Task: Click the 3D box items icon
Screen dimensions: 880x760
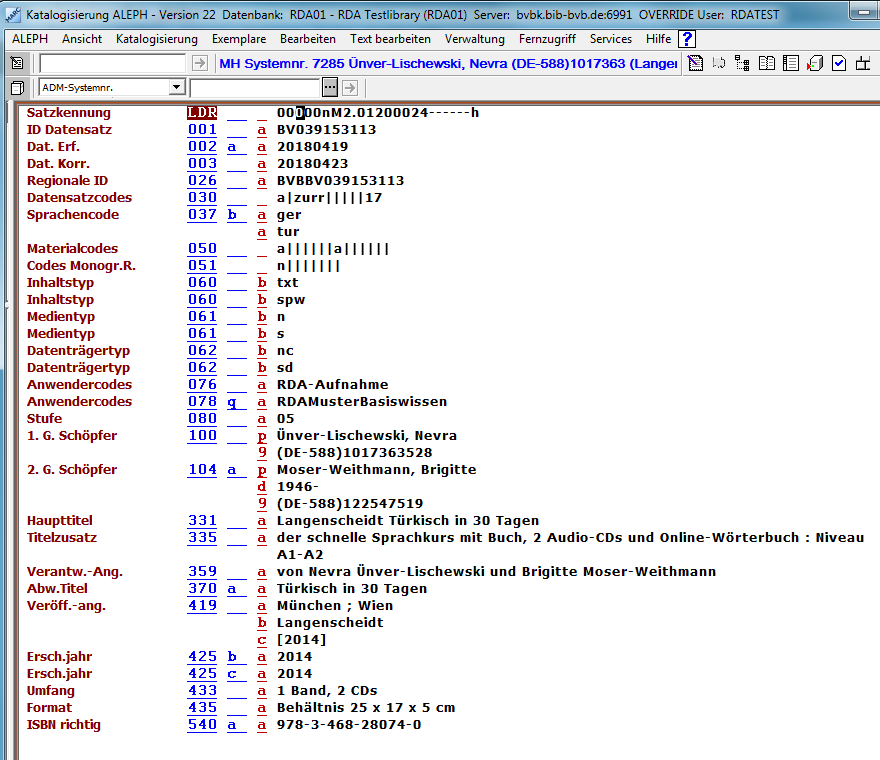Action: 815,64
